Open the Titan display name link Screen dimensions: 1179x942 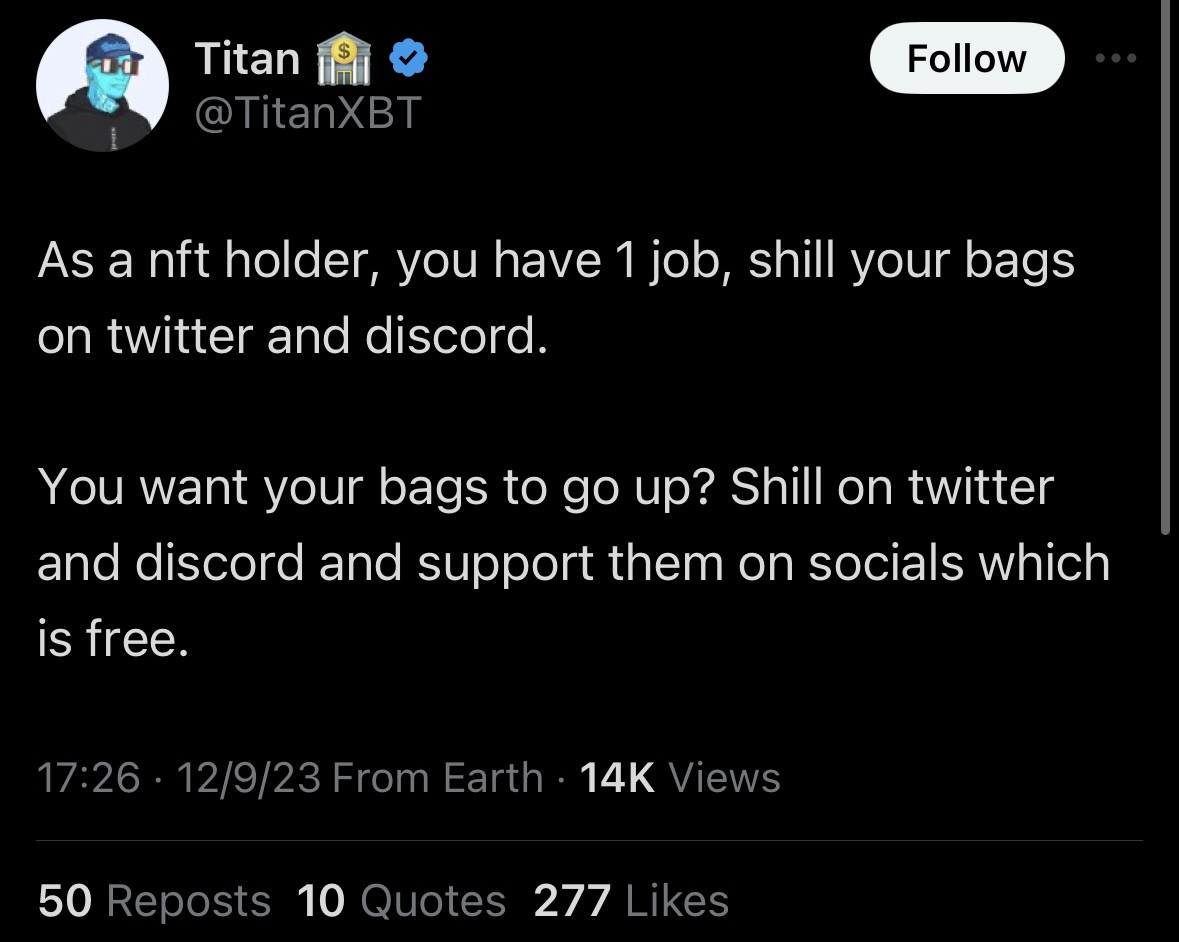click(x=247, y=59)
